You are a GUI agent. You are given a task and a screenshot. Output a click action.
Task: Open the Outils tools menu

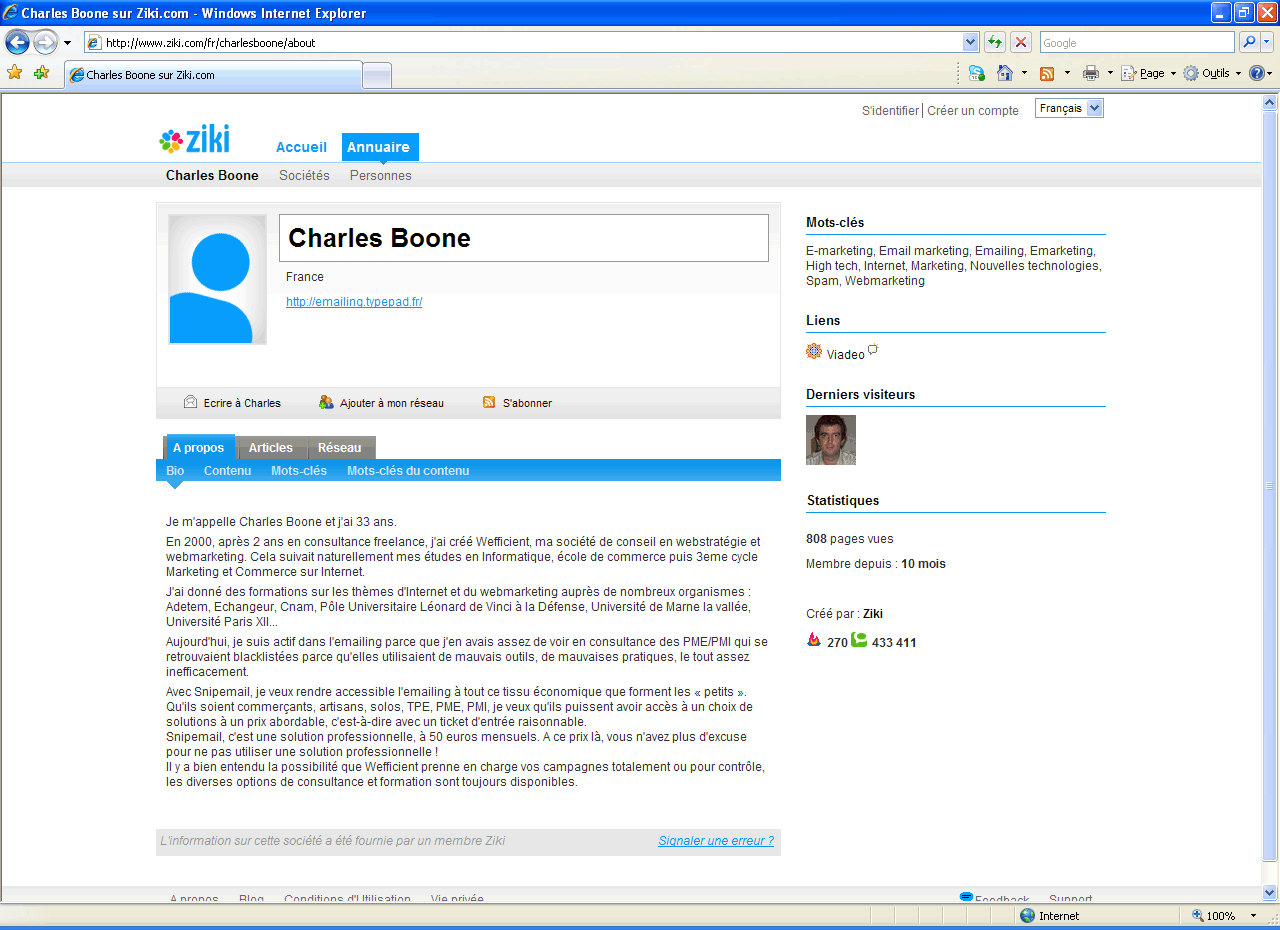click(x=1212, y=73)
